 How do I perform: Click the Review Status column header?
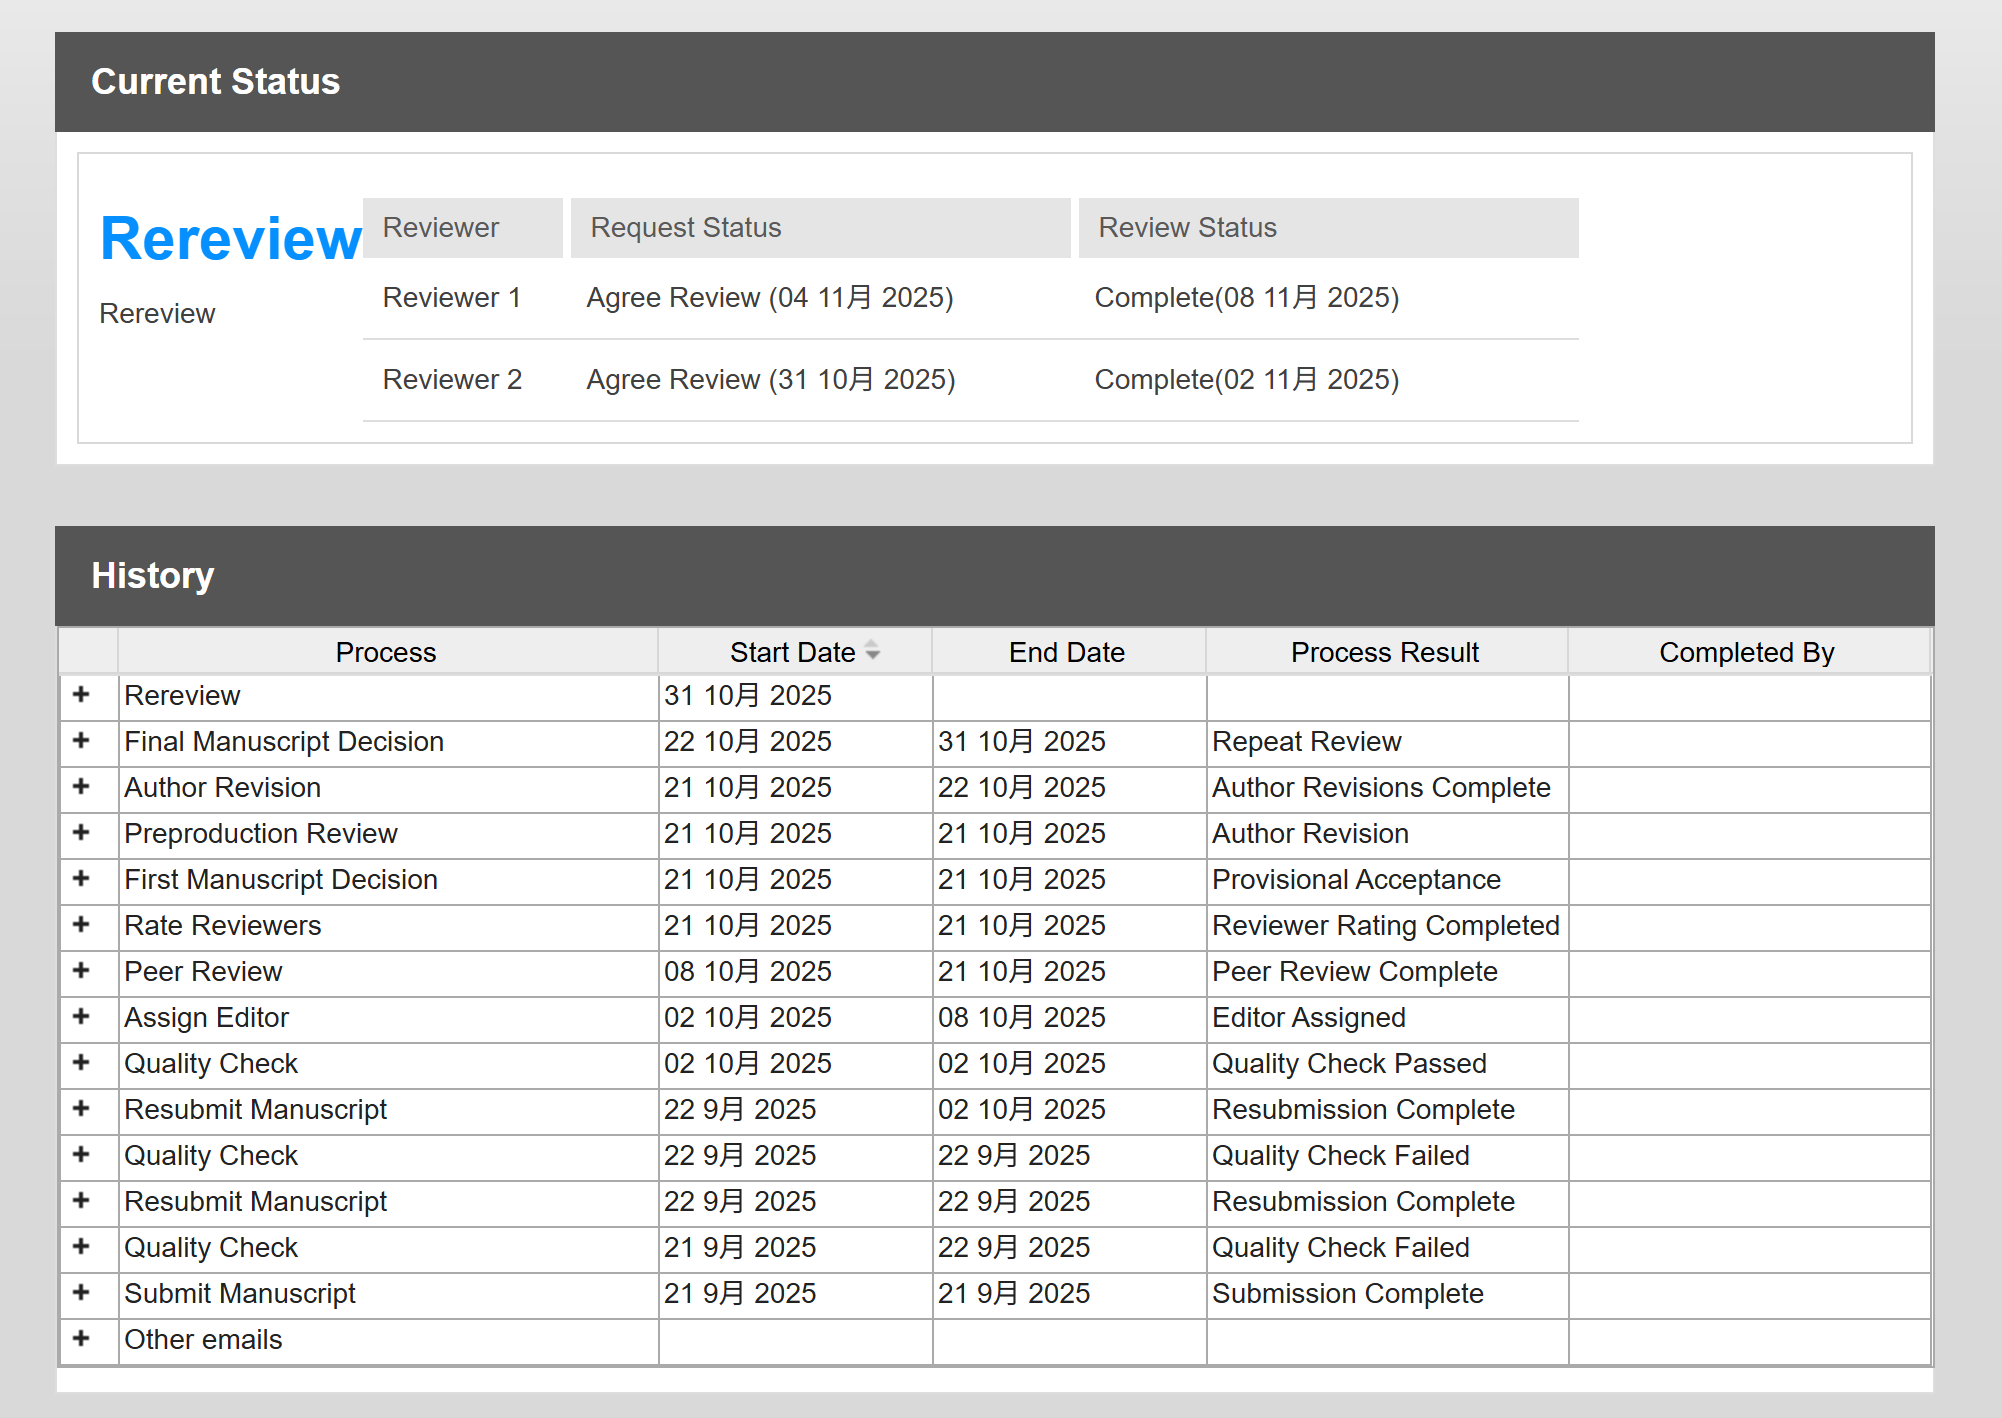[1187, 228]
